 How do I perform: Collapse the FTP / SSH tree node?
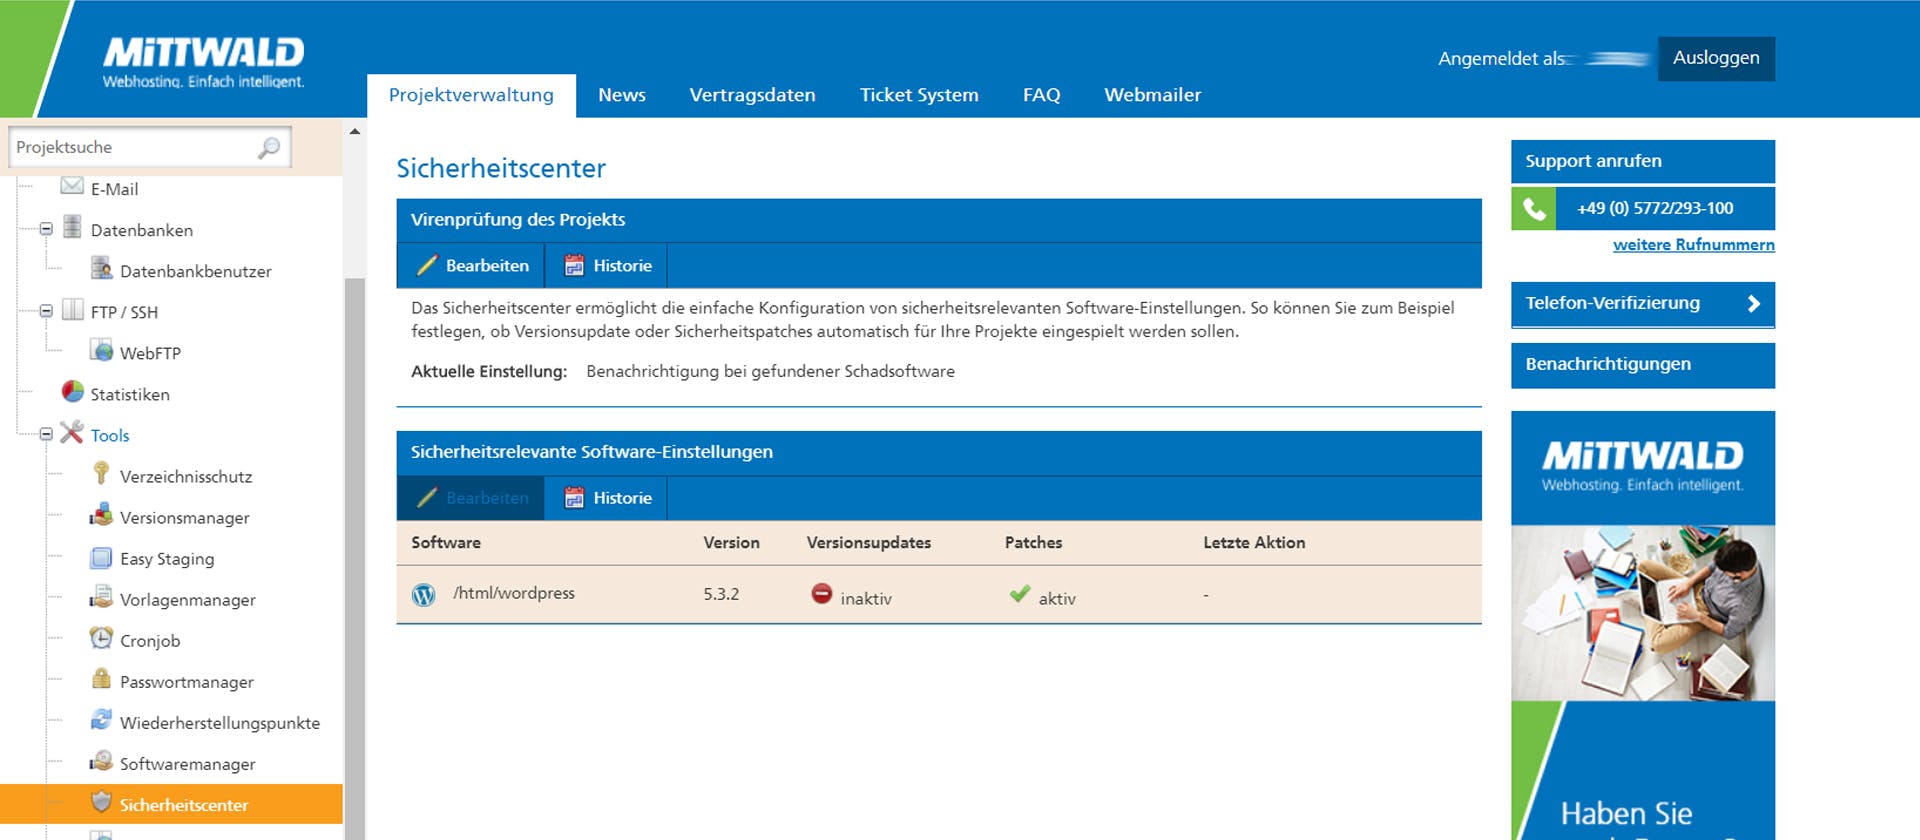tap(46, 311)
